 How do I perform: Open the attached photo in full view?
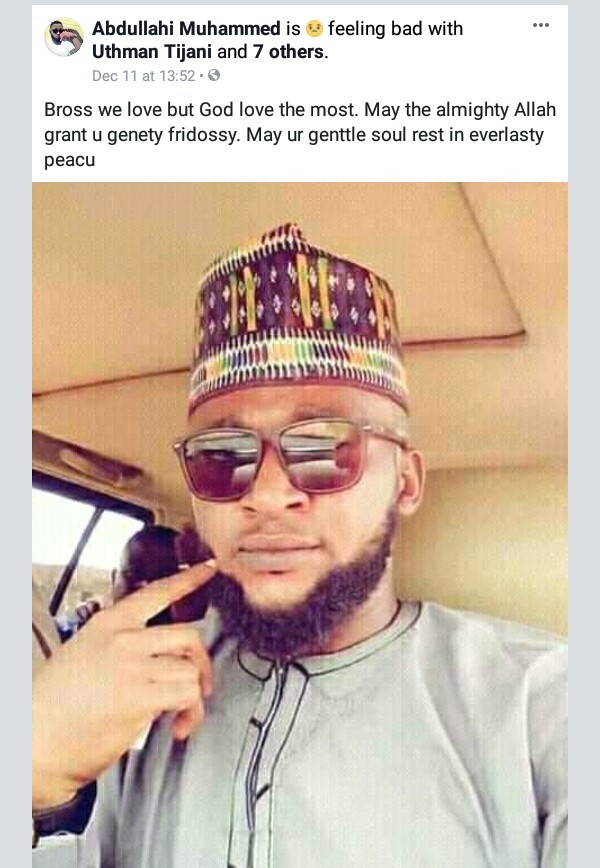pyautogui.click(x=300, y=525)
